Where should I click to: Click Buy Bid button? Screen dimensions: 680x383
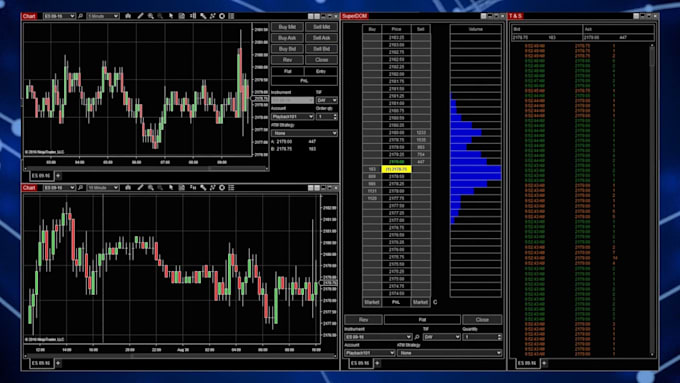[x=287, y=49]
